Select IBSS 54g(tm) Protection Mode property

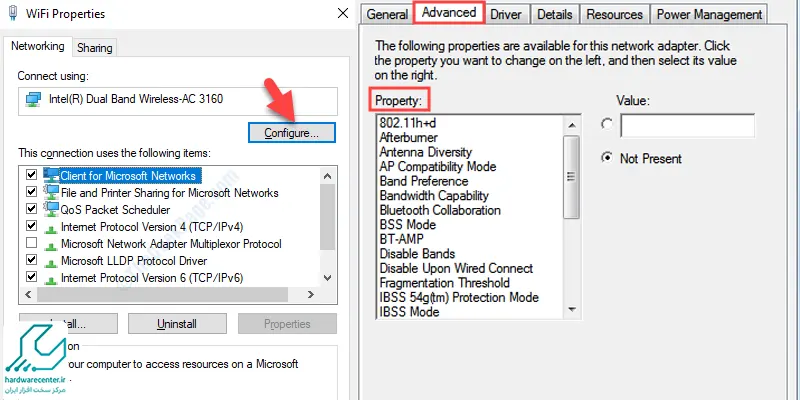pos(459,297)
